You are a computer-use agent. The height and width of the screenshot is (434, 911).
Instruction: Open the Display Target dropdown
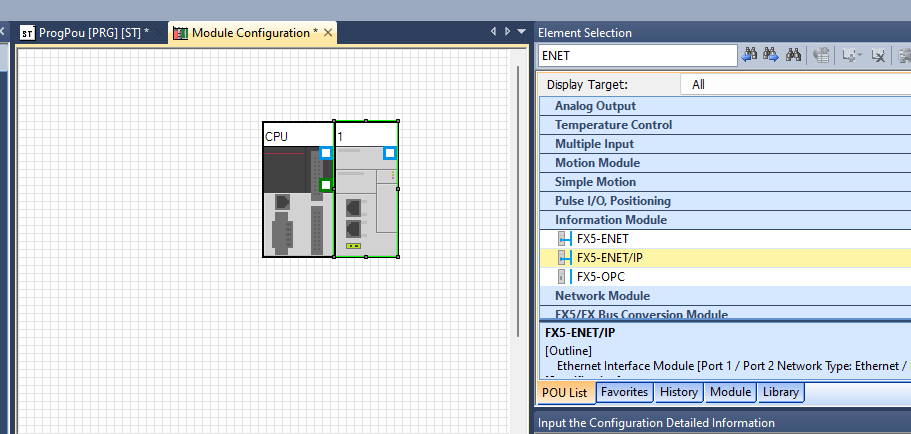click(795, 85)
